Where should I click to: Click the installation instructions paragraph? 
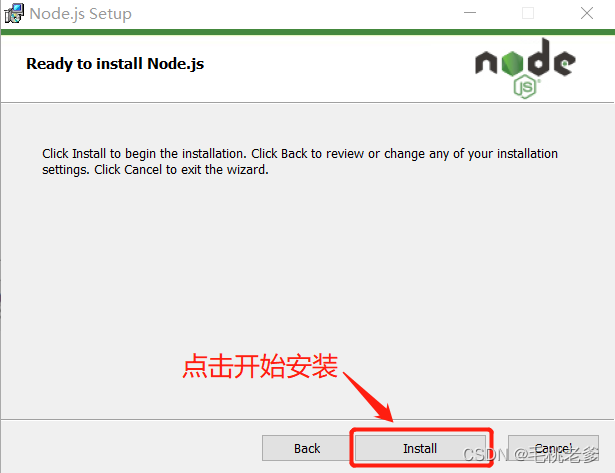[300, 161]
